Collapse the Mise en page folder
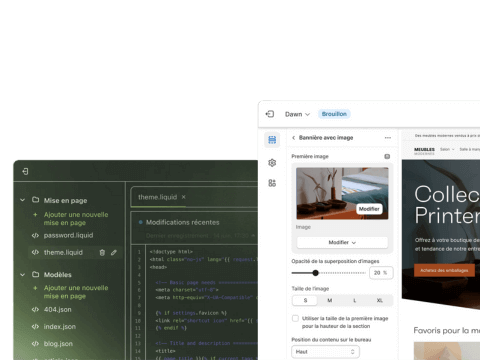 pos(22,200)
